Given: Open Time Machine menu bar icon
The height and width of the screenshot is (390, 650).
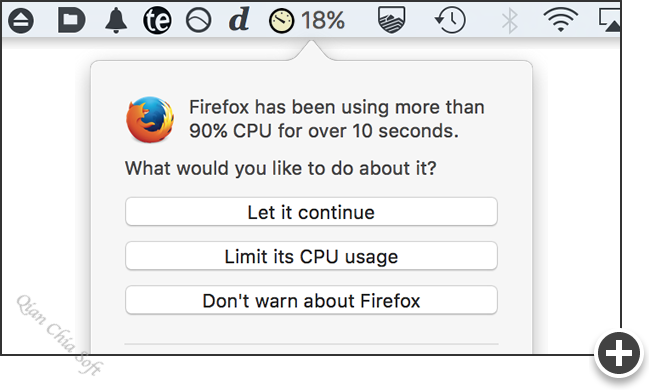Looking at the screenshot, I should click(450, 20).
